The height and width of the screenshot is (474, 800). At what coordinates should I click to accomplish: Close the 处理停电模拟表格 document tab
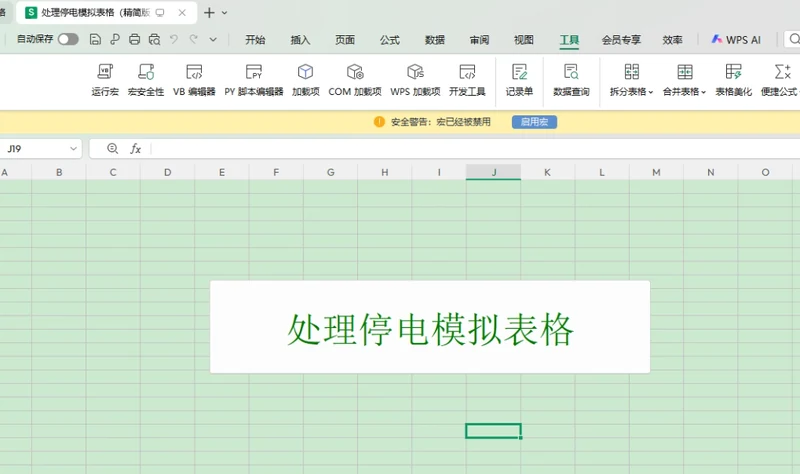tap(182, 13)
